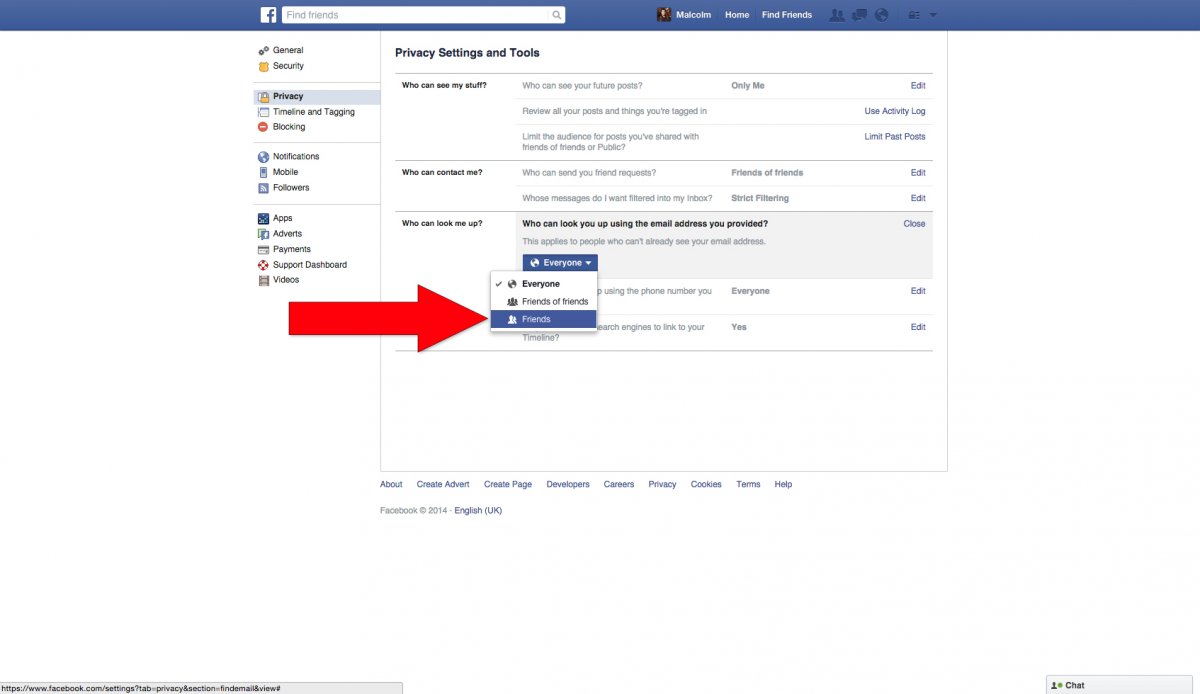The width and height of the screenshot is (1200, 694).
Task: Click the Security badge icon
Action: click(263, 66)
